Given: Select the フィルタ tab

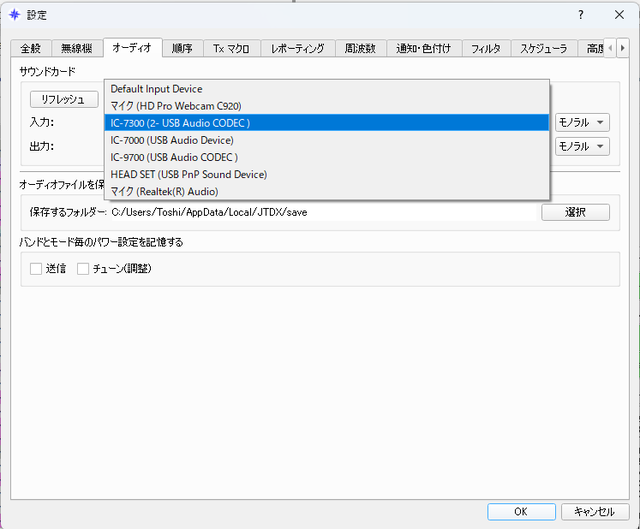Looking at the screenshot, I should [486, 49].
